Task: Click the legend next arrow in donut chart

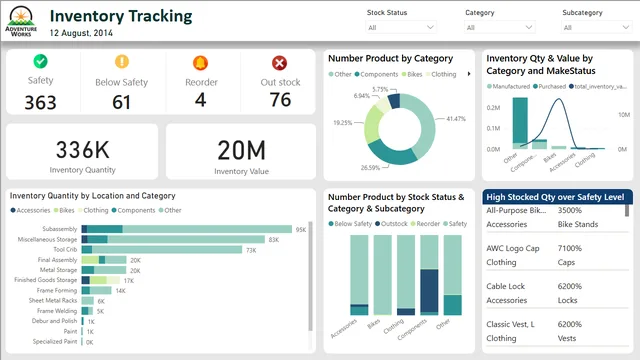Action: tap(469, 74)
